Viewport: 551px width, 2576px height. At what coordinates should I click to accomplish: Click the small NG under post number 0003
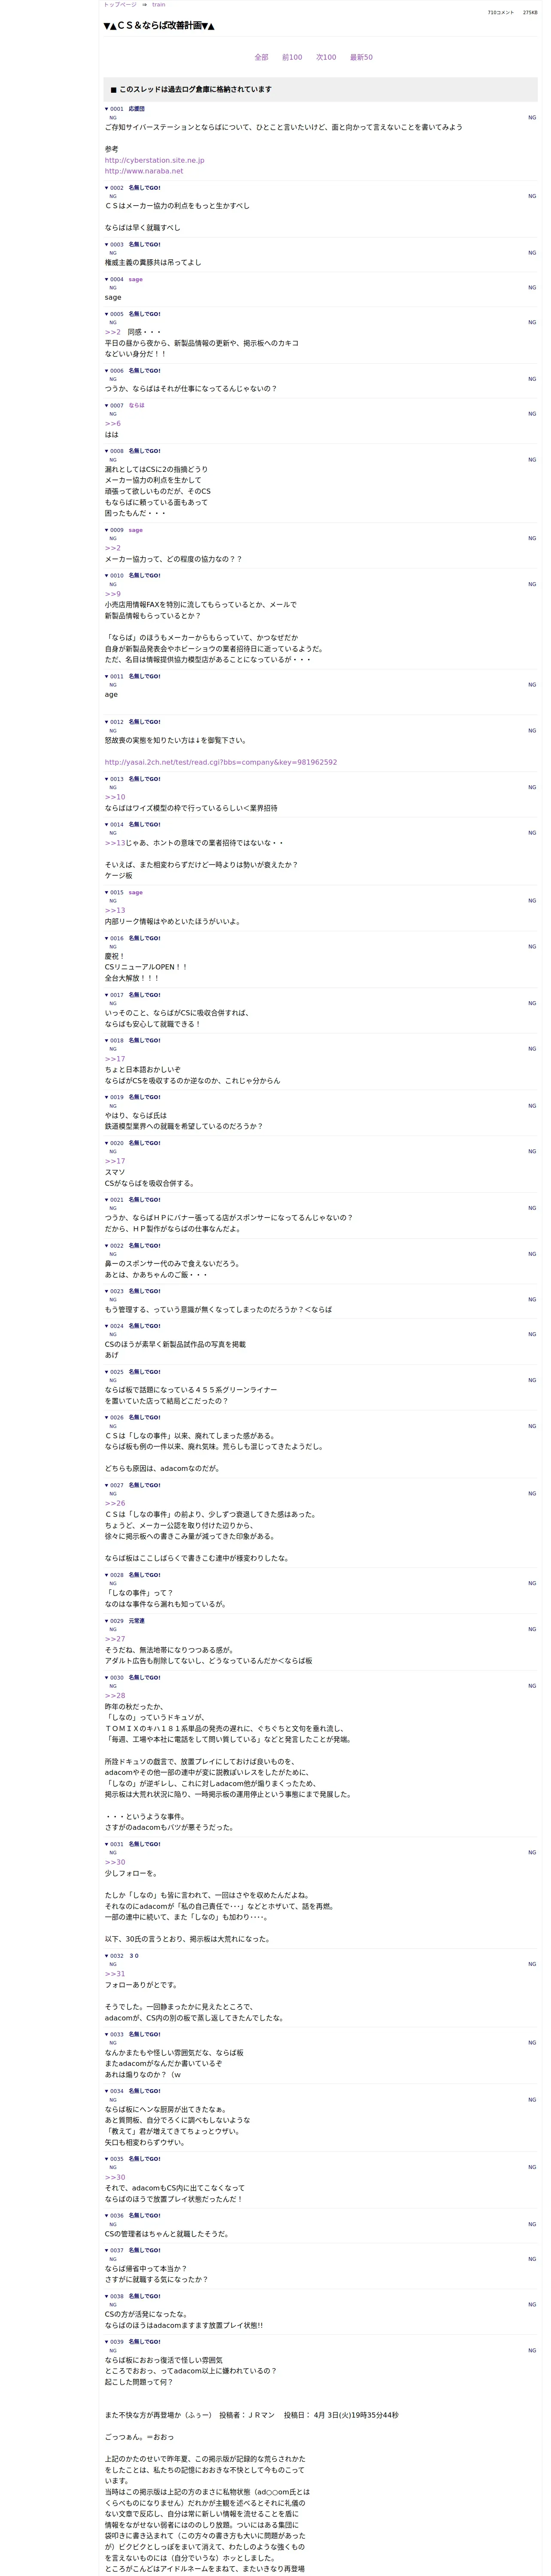[113, 253]
